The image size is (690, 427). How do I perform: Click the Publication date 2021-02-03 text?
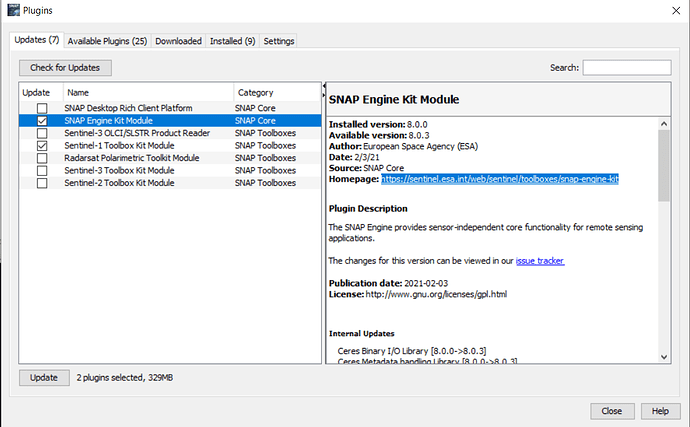click(389, 283)
